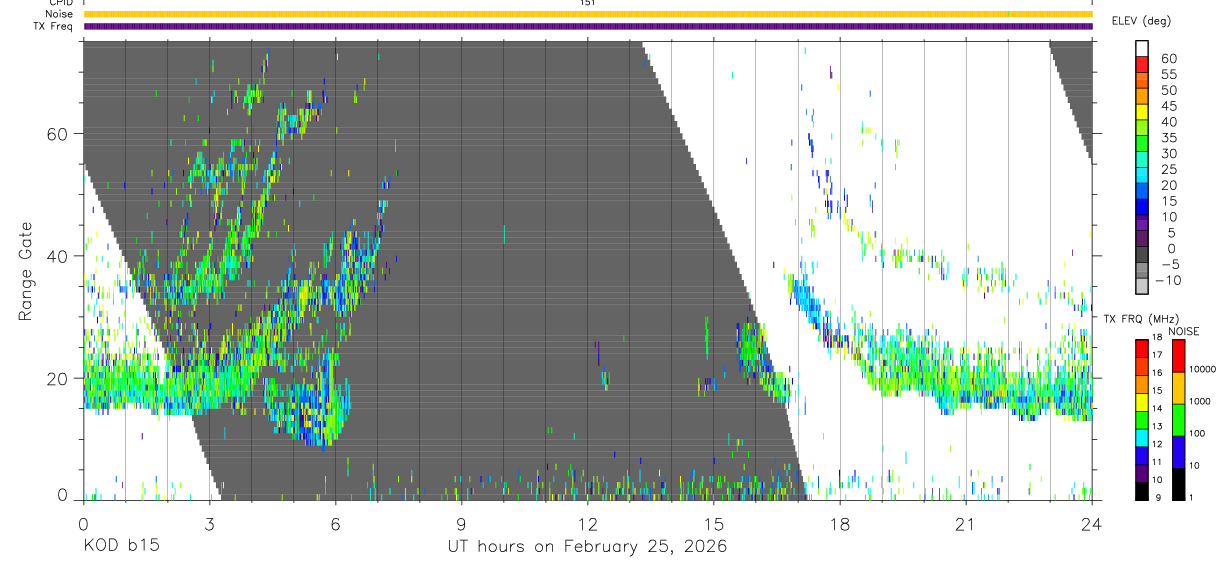Click the yellow segment of ELEV colorbar
Viewport: 1228px width, 567px height.
click(x=1142, y=112)
